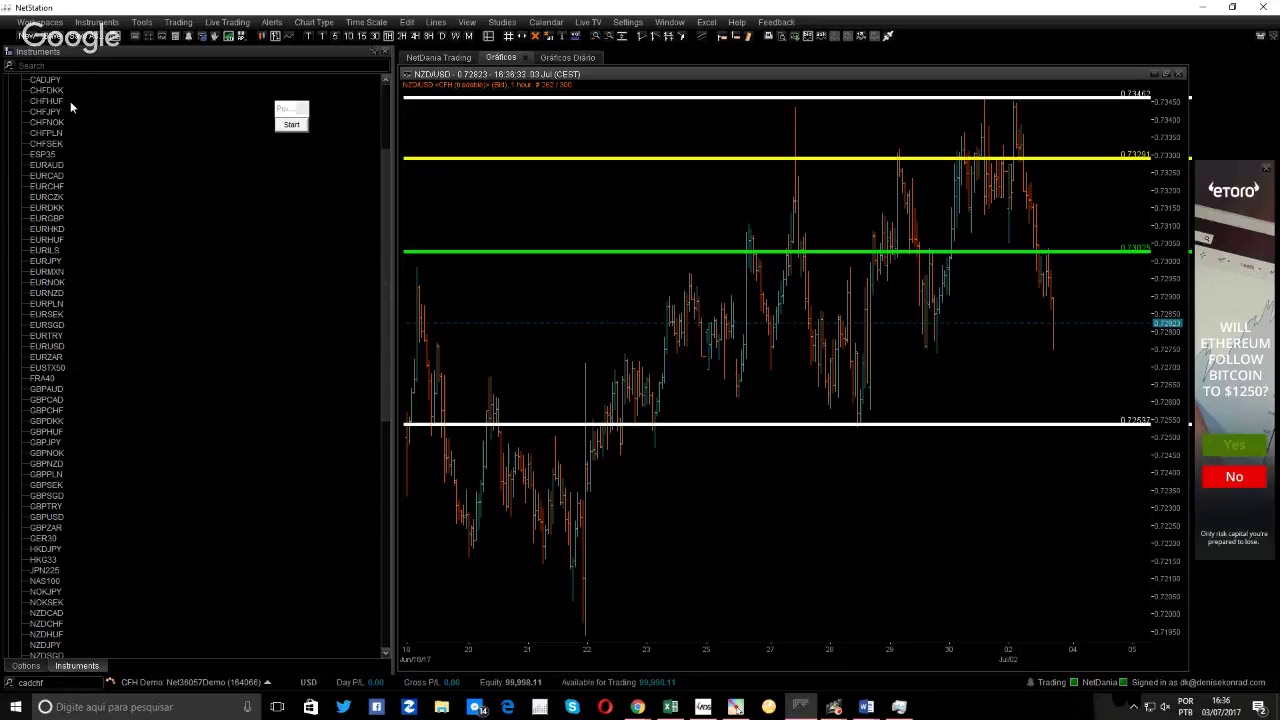Select the monthly M timeframe button

tap(468, 36)
